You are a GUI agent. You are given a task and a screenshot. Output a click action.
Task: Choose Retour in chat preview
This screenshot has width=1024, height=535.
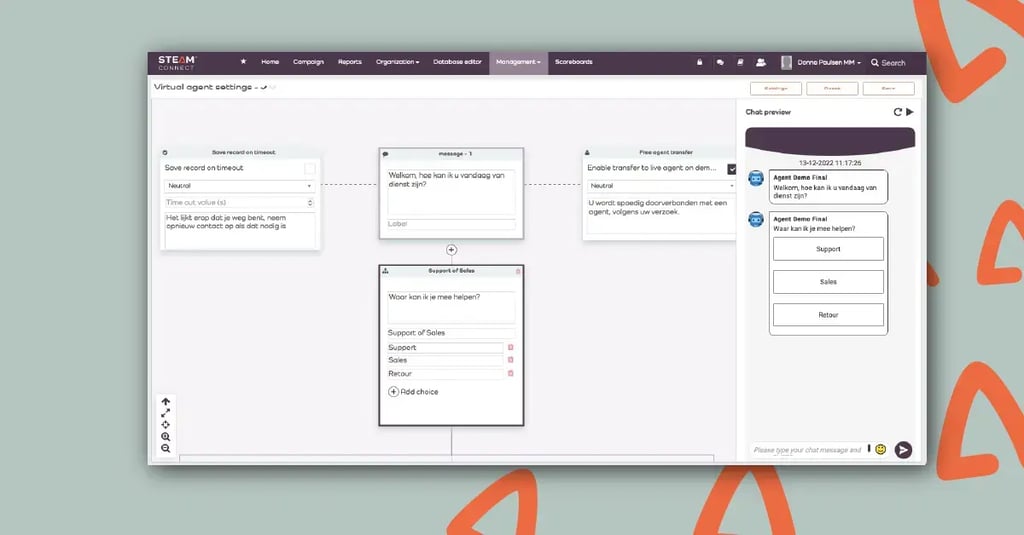828,315
